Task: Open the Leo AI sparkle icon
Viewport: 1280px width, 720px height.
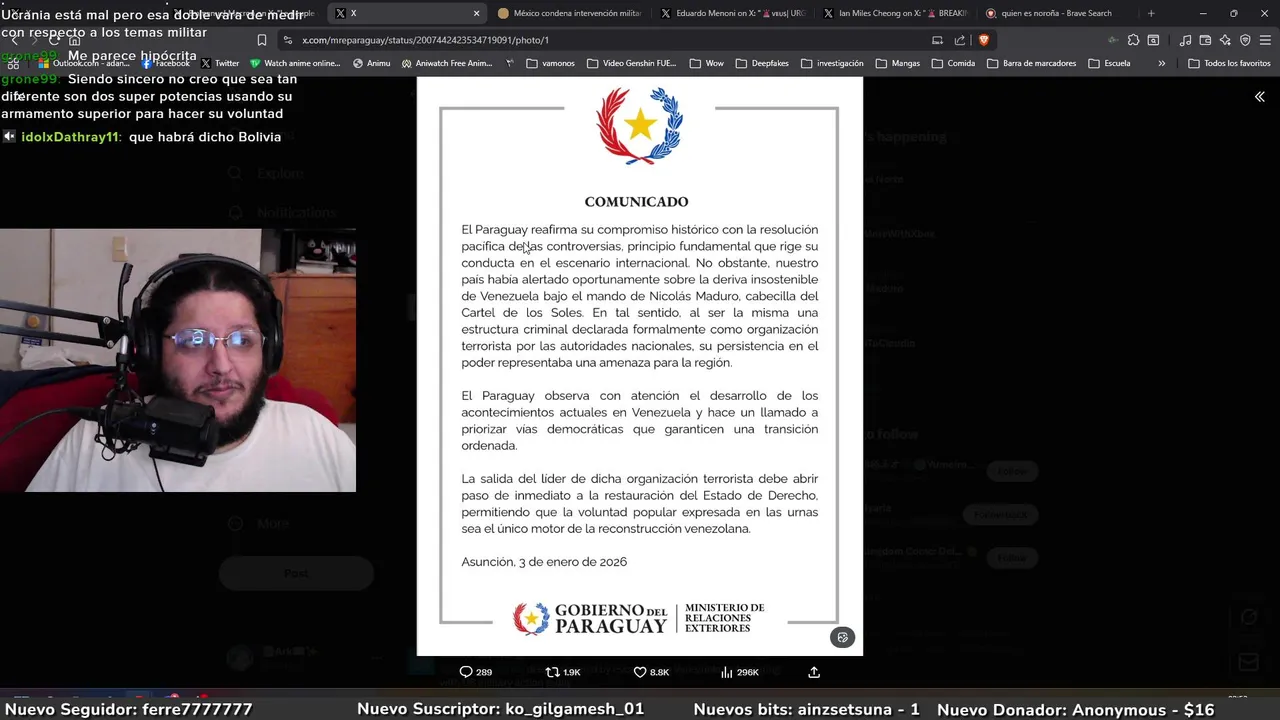Action: (1225, 40)
